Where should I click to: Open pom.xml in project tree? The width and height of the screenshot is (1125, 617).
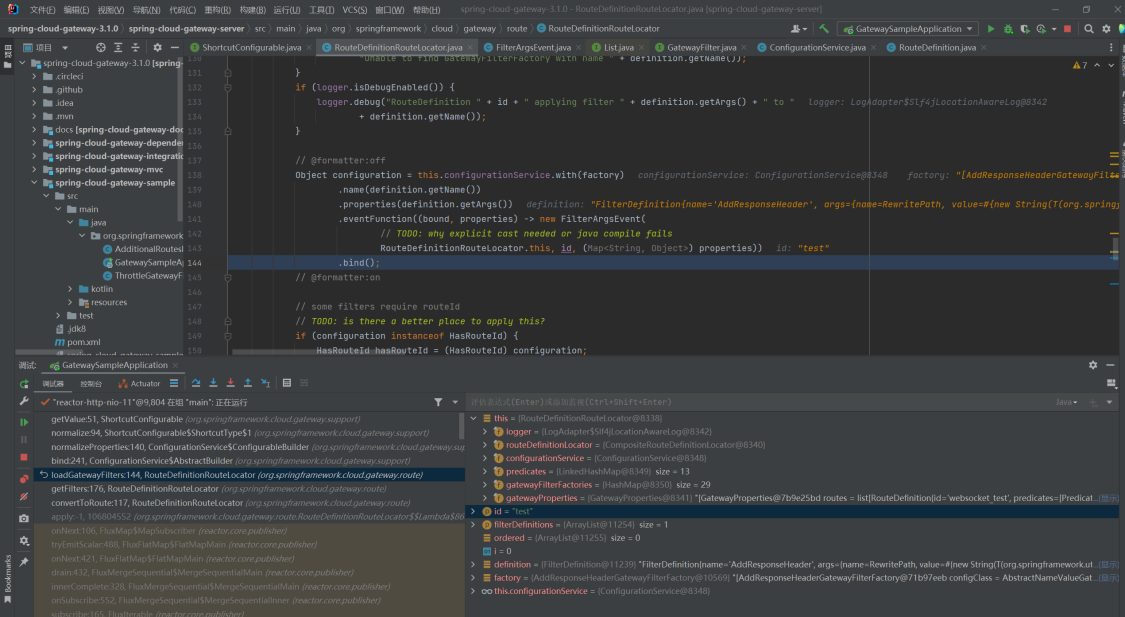(x=83, y=342)
